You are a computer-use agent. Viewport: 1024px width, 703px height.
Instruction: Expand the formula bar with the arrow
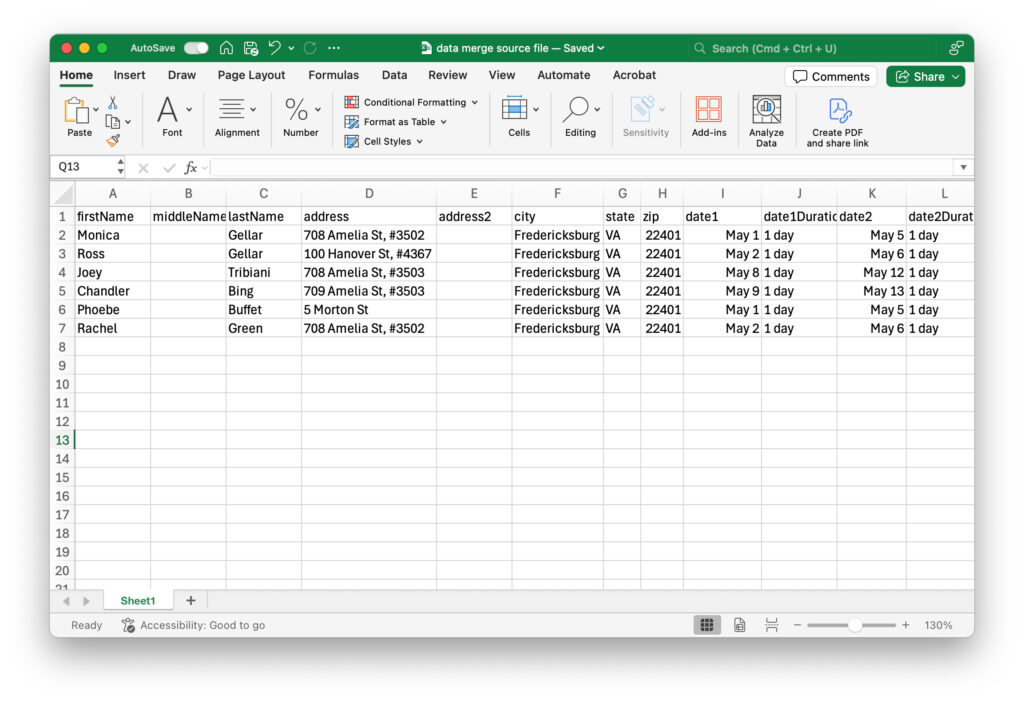(963, 168)
